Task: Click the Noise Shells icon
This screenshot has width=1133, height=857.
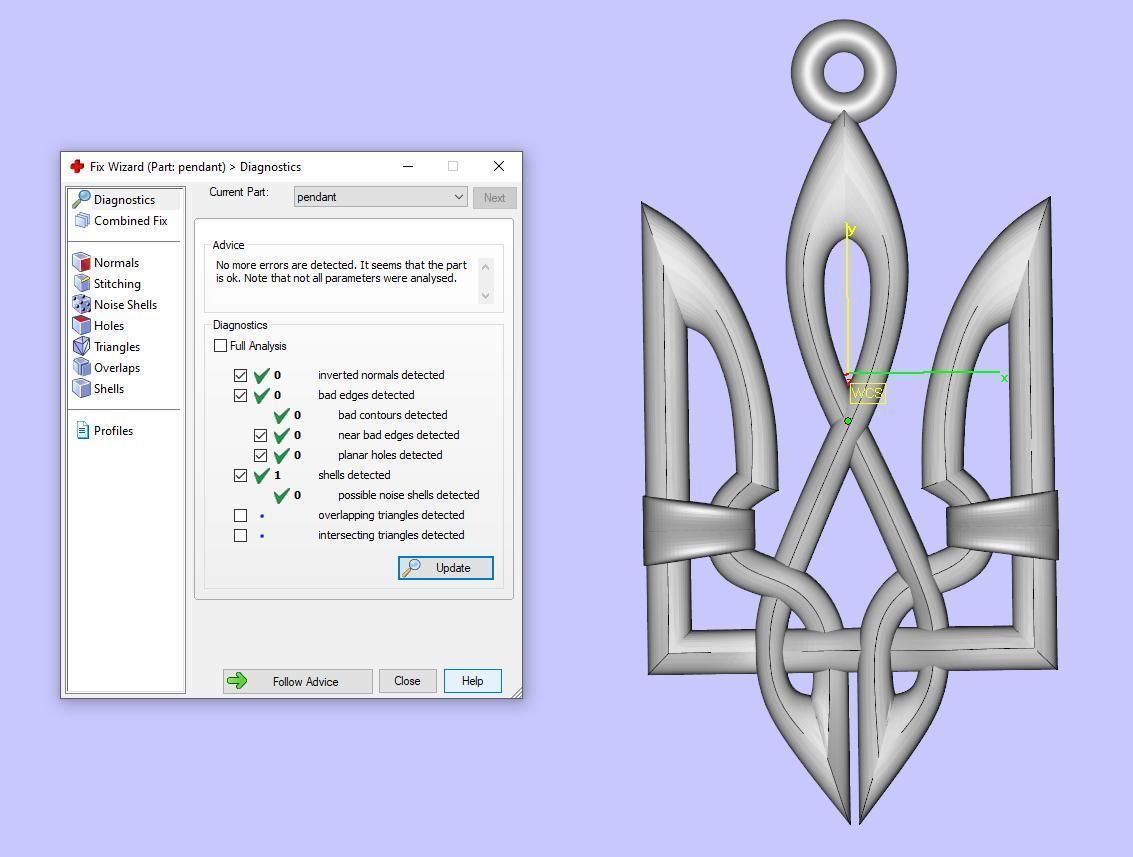Action: tap(82, 304)
